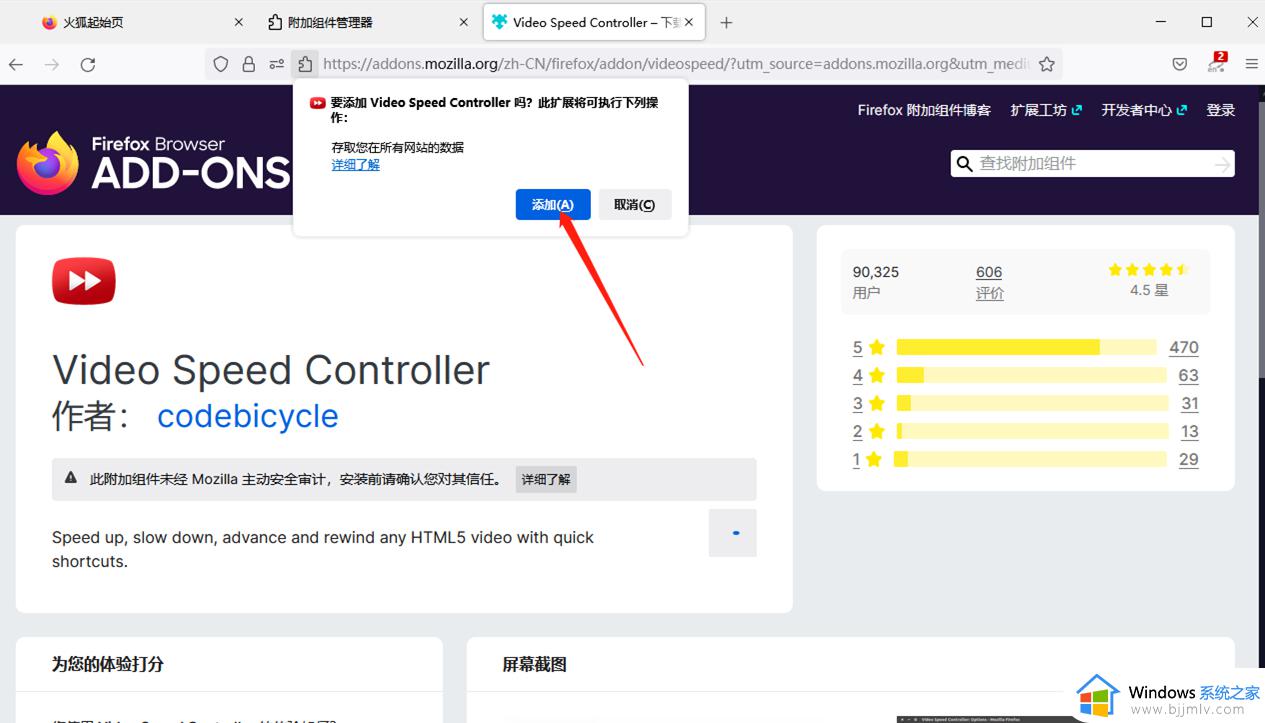The height and width of the screenshot is (723, 1265).
Task: Click the extension puzzle icon in address bar
Action: 305,64
